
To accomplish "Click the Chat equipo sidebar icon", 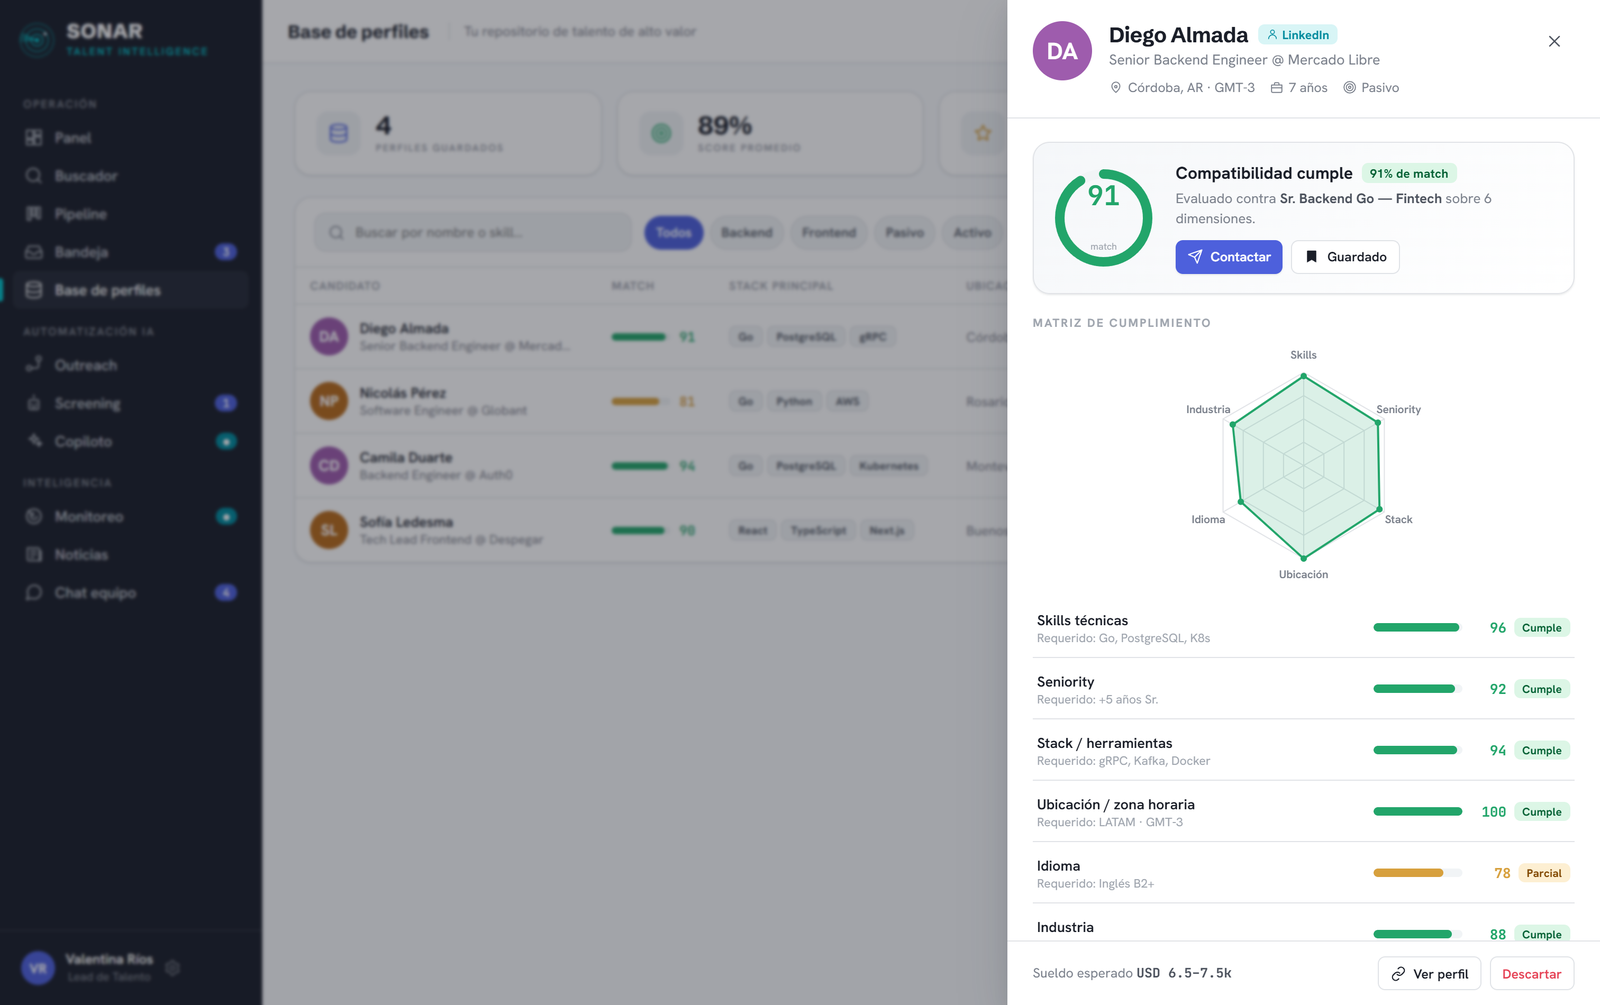I will pyautogui.click(x=34, y=593).
